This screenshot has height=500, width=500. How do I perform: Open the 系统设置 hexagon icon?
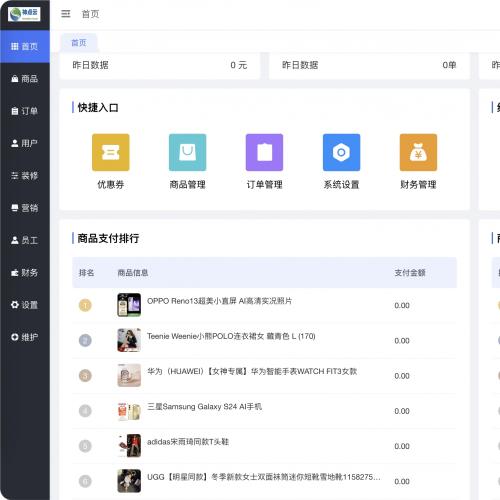point(341,152)
